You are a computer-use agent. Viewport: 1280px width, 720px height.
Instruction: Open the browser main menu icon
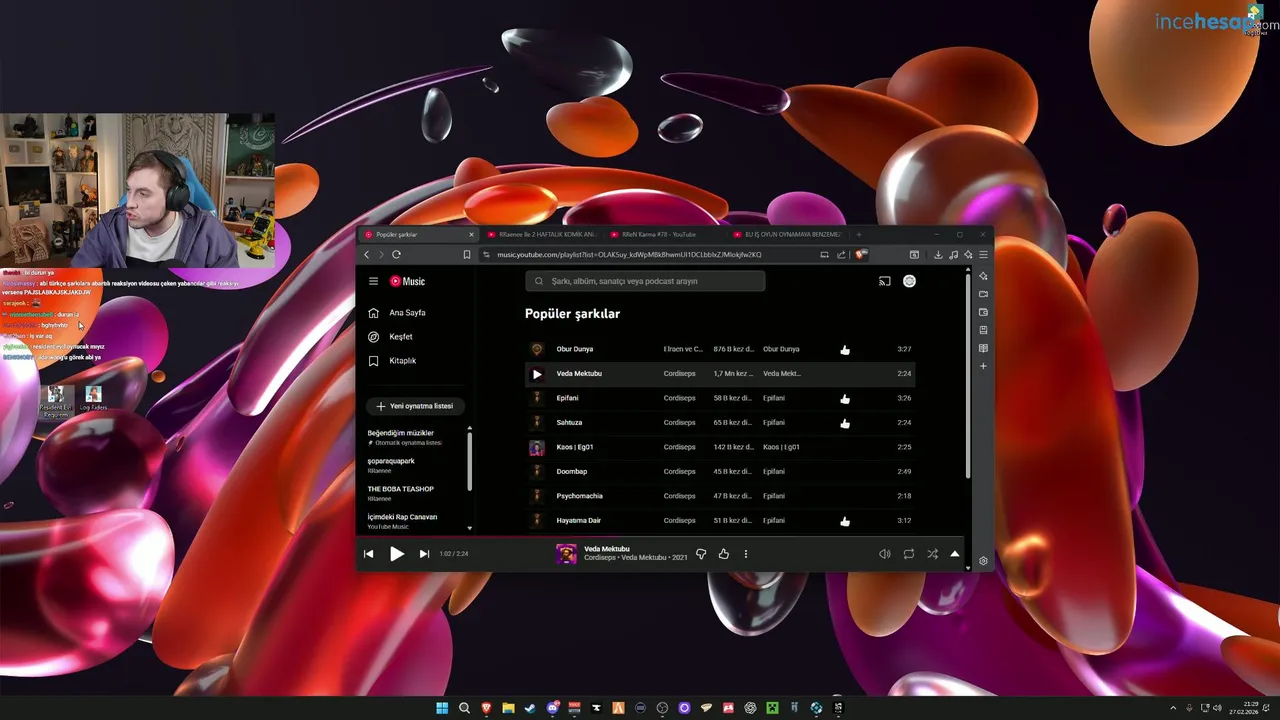[983, 255]
